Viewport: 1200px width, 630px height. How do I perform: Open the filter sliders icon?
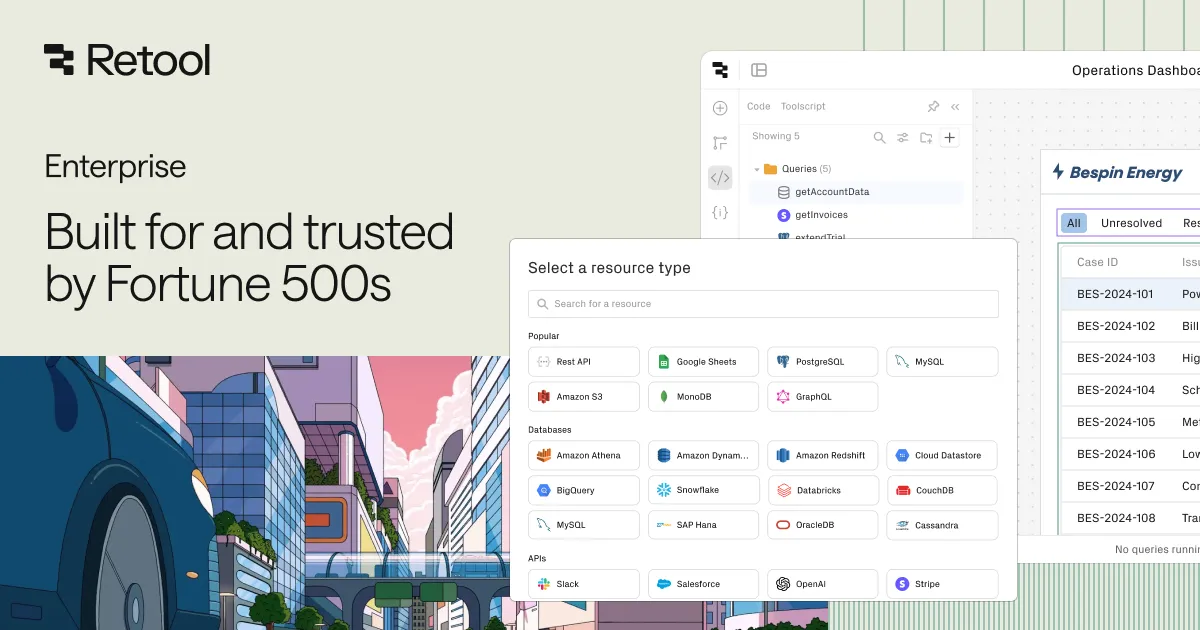tap(903, 138)
